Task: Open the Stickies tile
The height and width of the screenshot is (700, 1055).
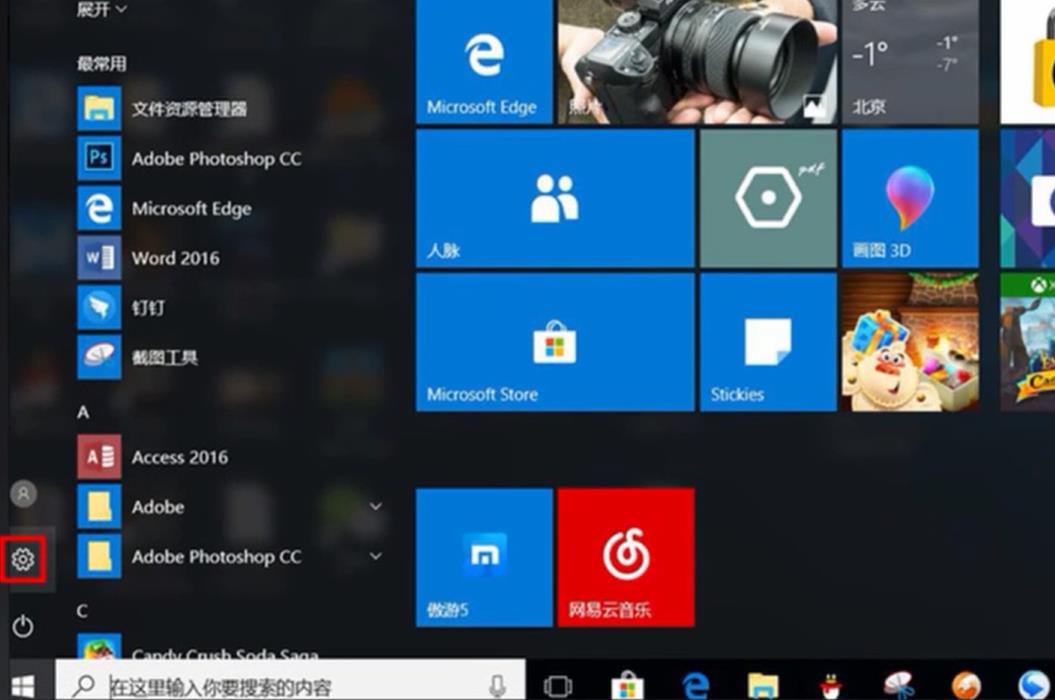Action: tap(768, 342)
